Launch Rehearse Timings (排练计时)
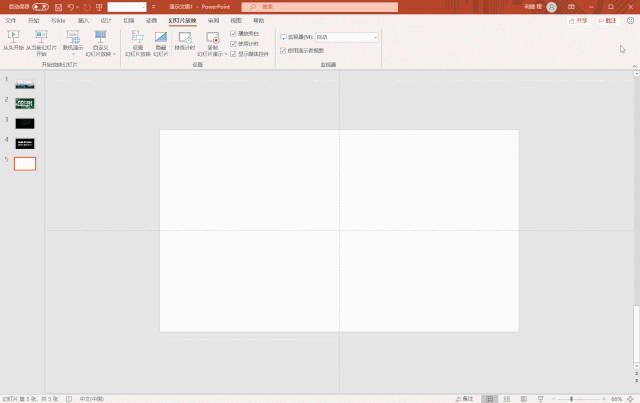The width and height of the screenshot is (640, 403). coord(185,41)
